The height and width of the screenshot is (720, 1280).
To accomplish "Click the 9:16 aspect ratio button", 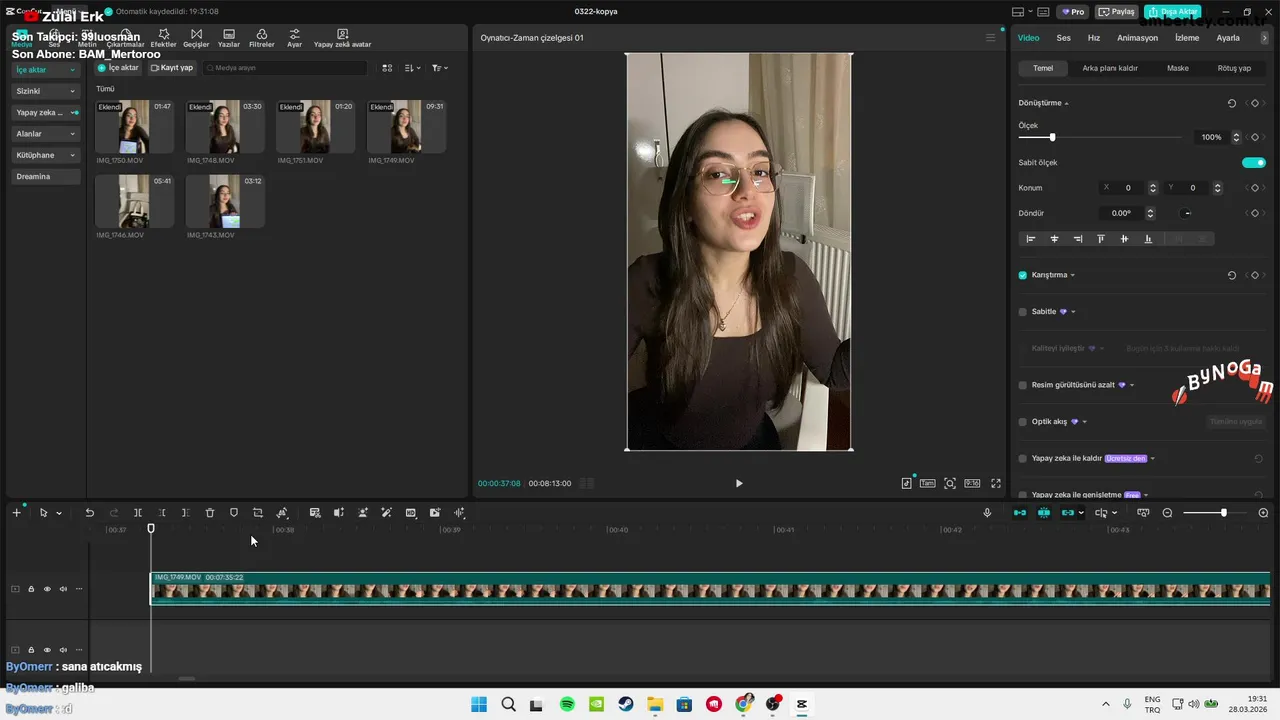I will click(x=972, y=483).
